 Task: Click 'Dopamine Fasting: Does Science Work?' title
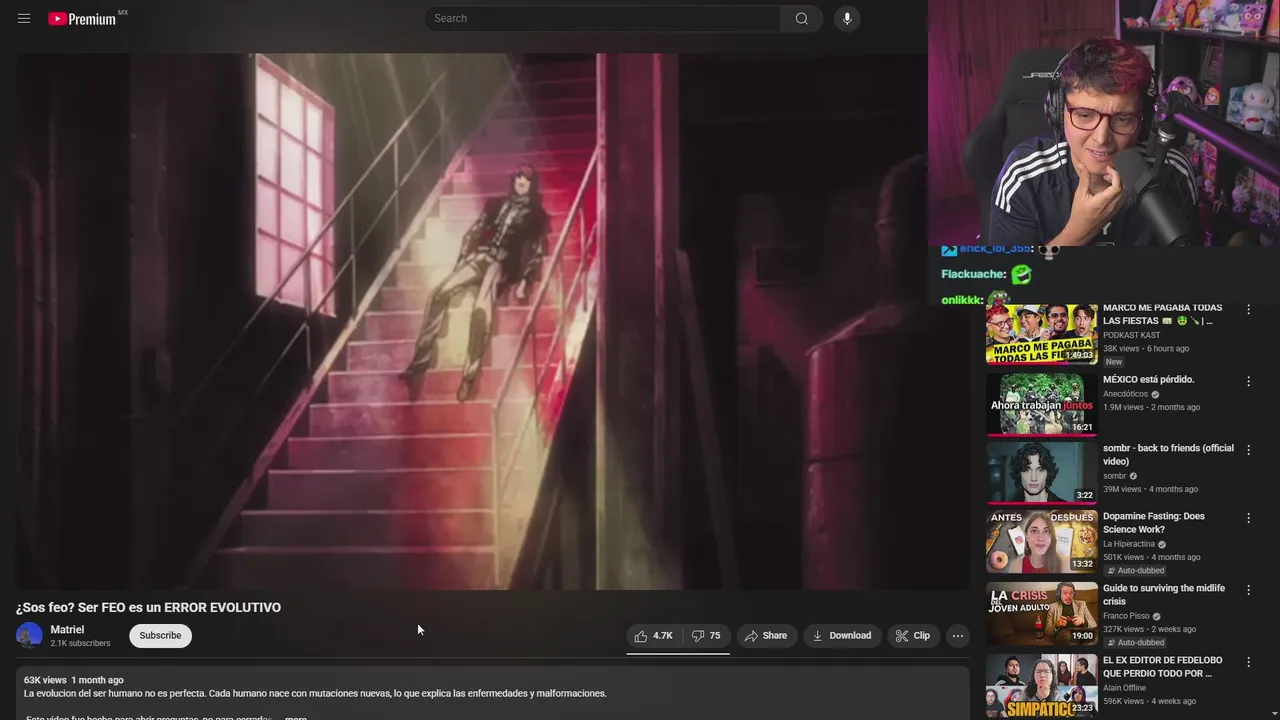1154,523
